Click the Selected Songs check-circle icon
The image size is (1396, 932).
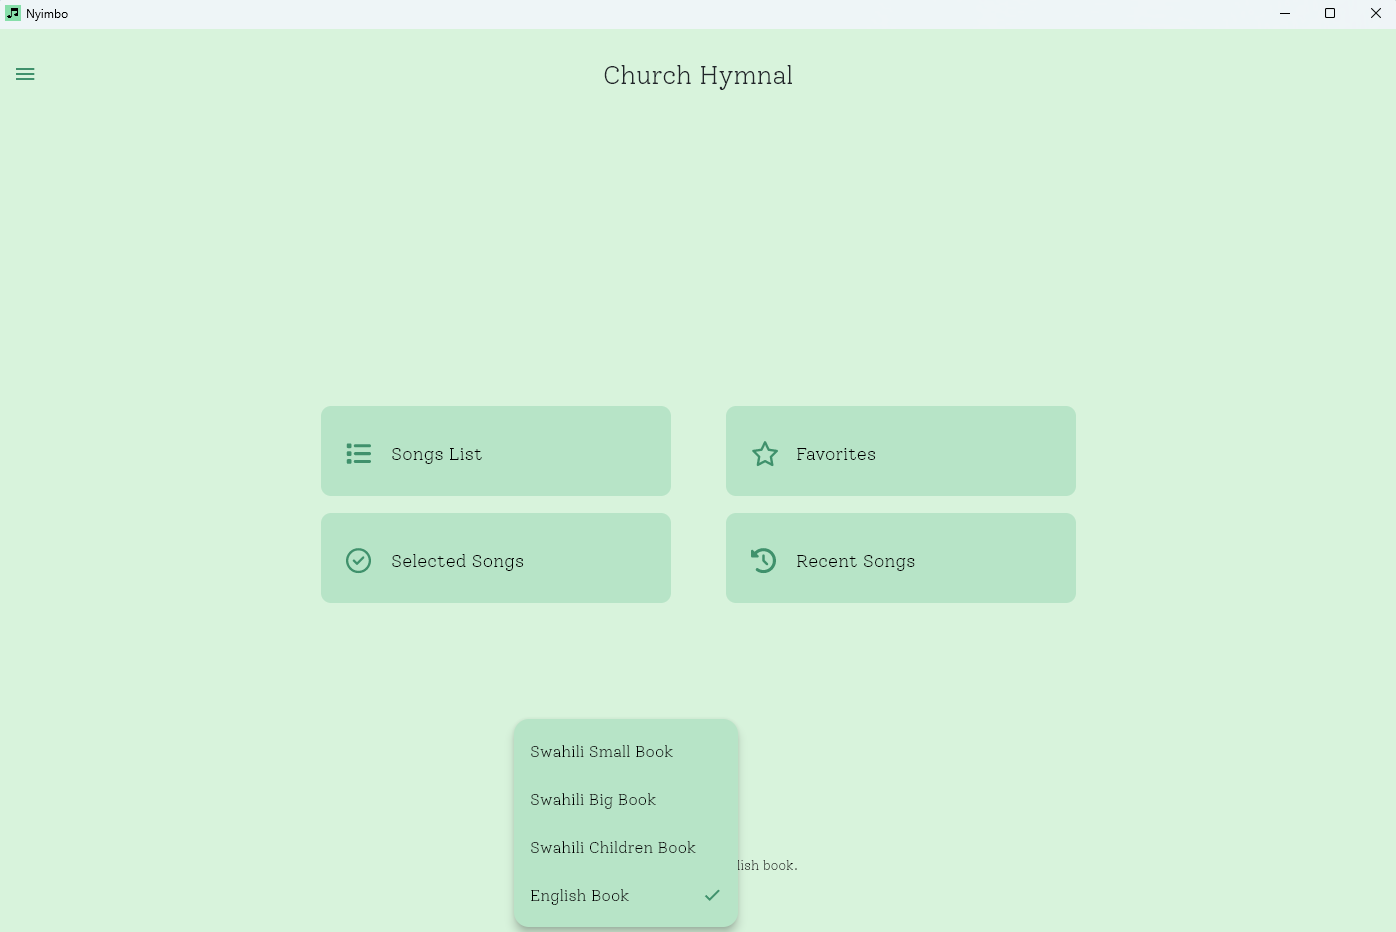[x=358, y=561]
